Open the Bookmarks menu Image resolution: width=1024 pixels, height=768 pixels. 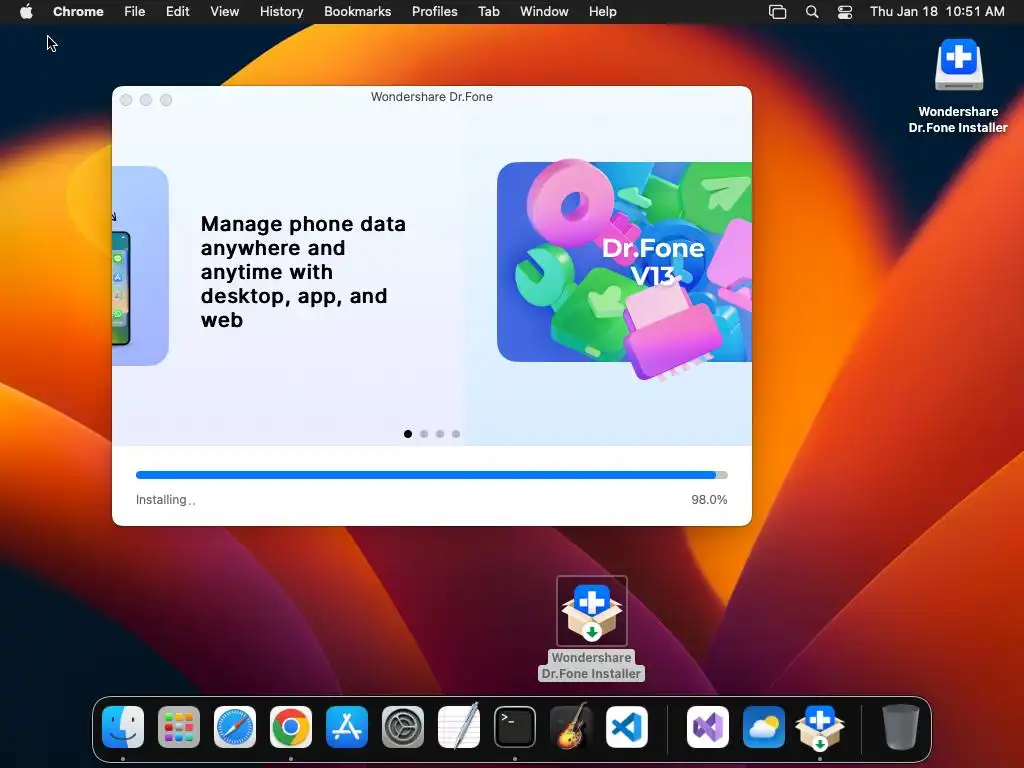coord(357,12)
